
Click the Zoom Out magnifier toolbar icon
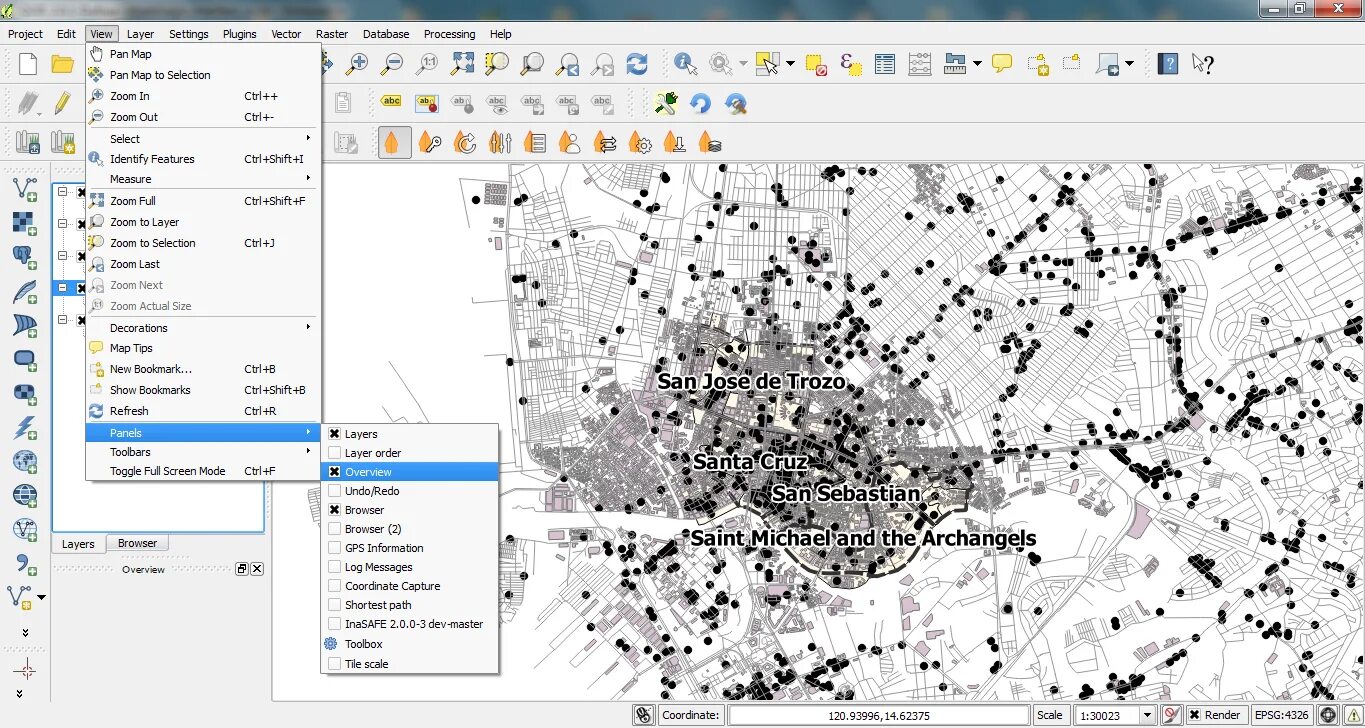[x=392, y=64]
